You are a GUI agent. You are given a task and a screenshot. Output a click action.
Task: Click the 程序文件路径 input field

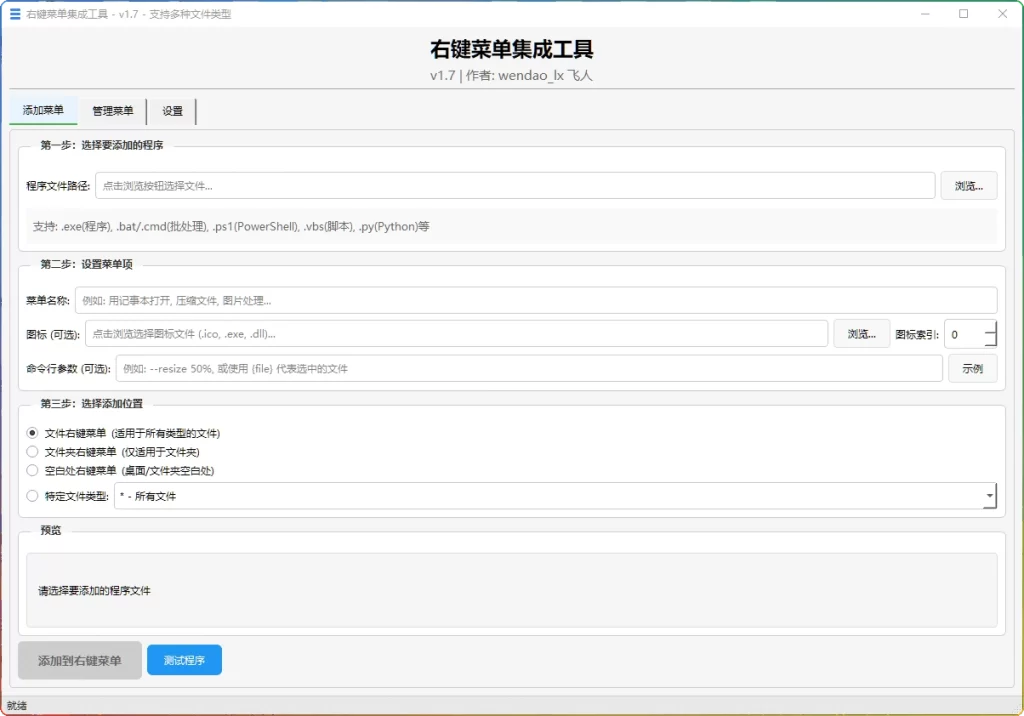click(x=500, y=185)
